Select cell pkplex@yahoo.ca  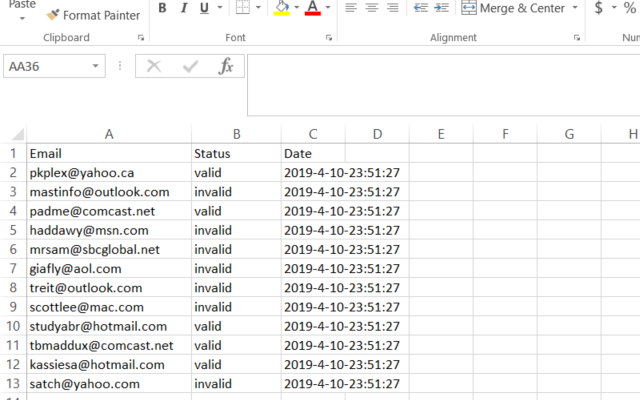pyautogui.click(x=109, y=173)
